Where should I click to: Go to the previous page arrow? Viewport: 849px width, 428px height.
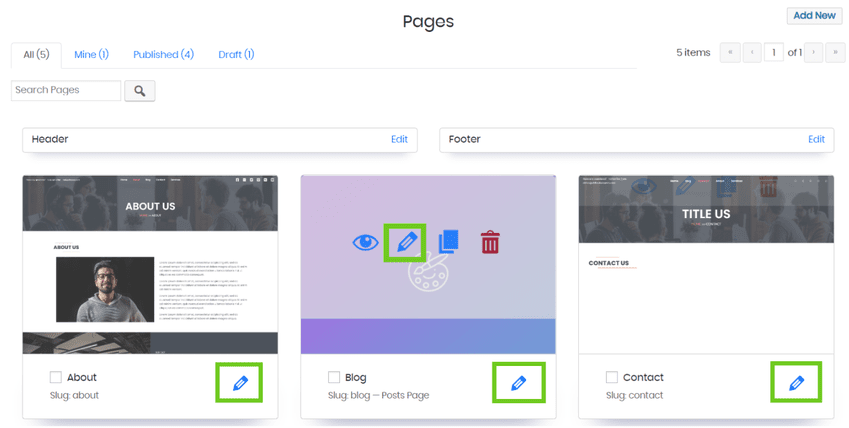pos(751,53)
